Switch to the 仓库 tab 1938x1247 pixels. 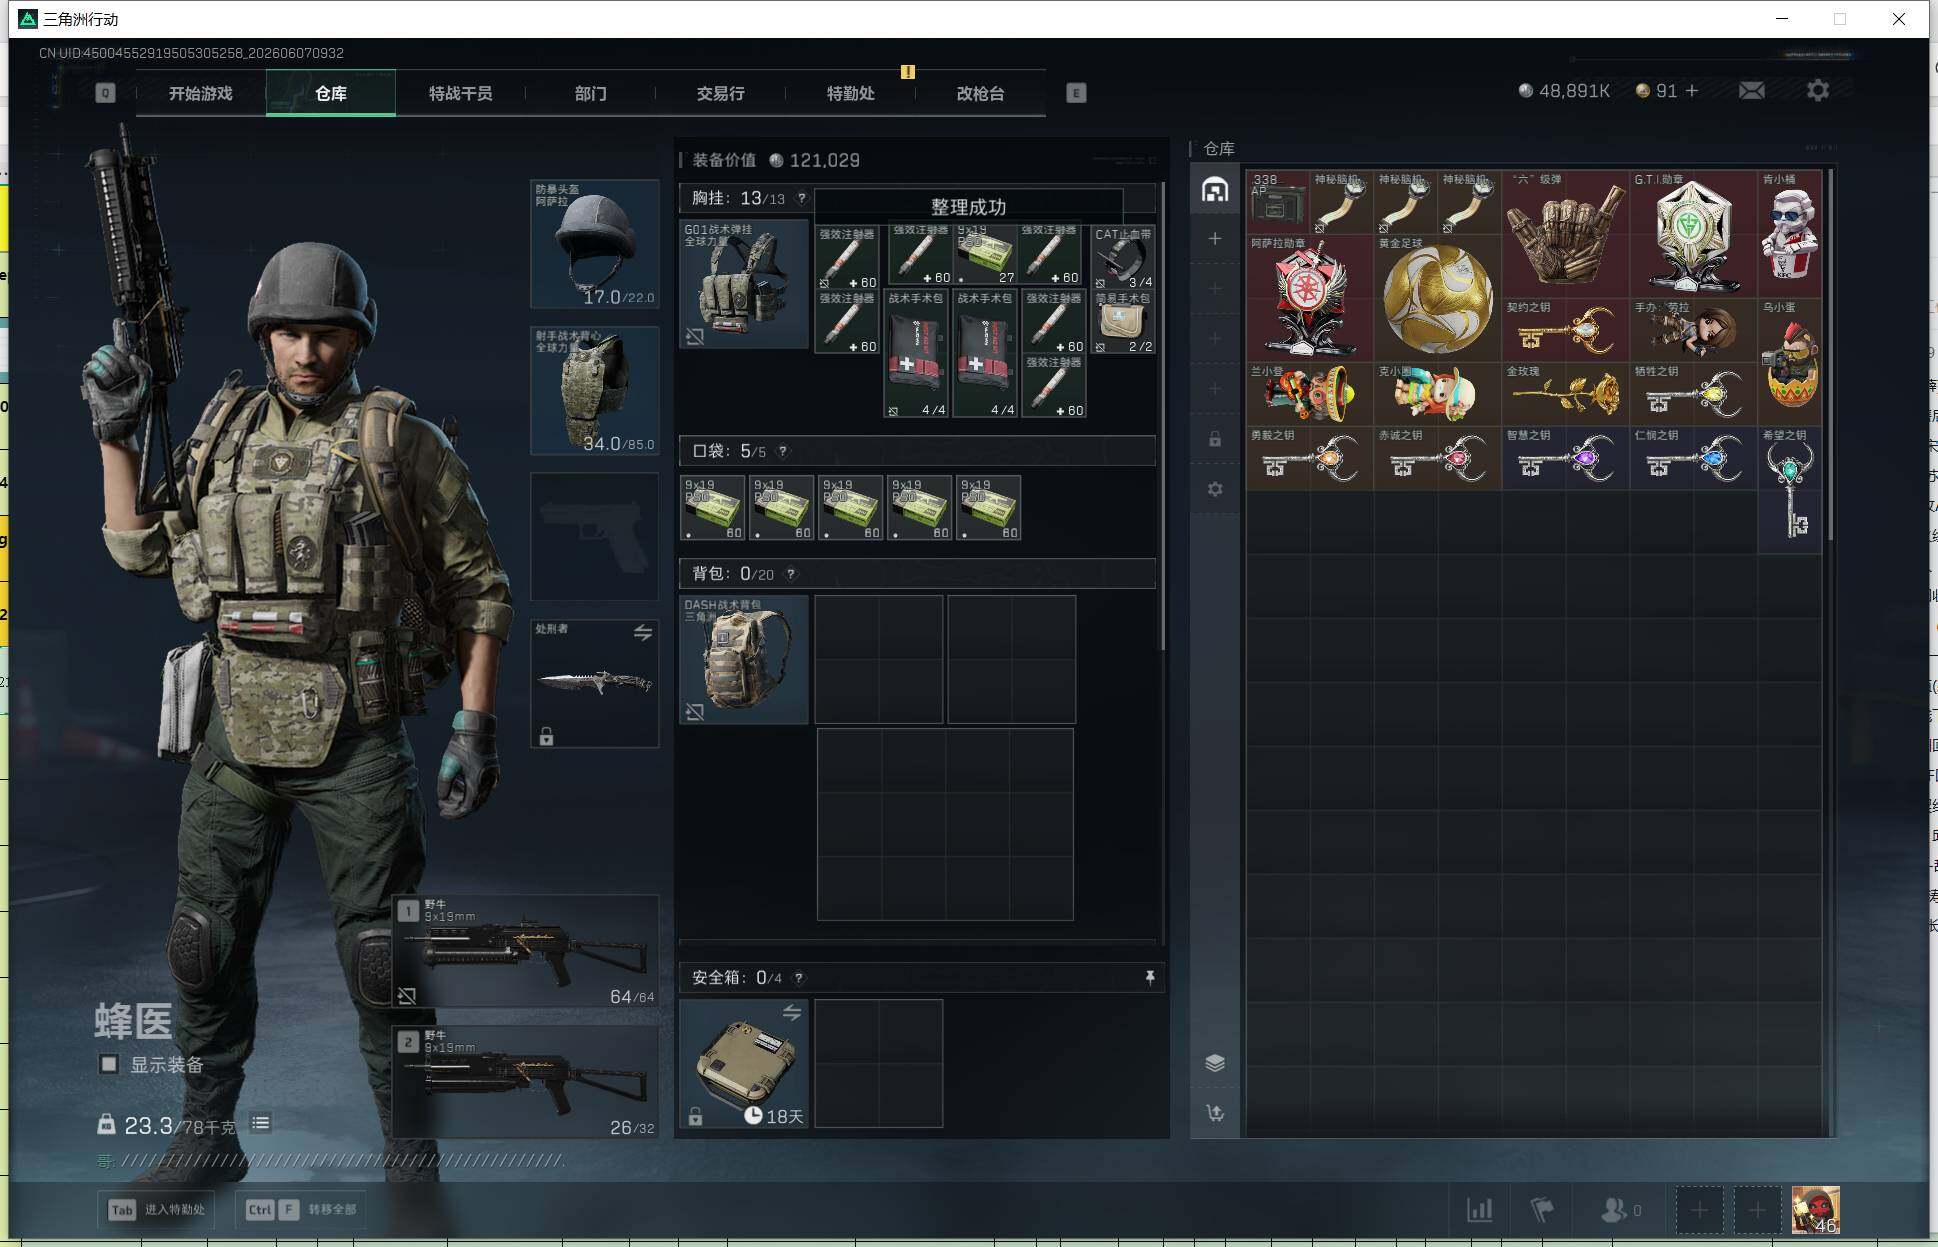click(331, 93)
